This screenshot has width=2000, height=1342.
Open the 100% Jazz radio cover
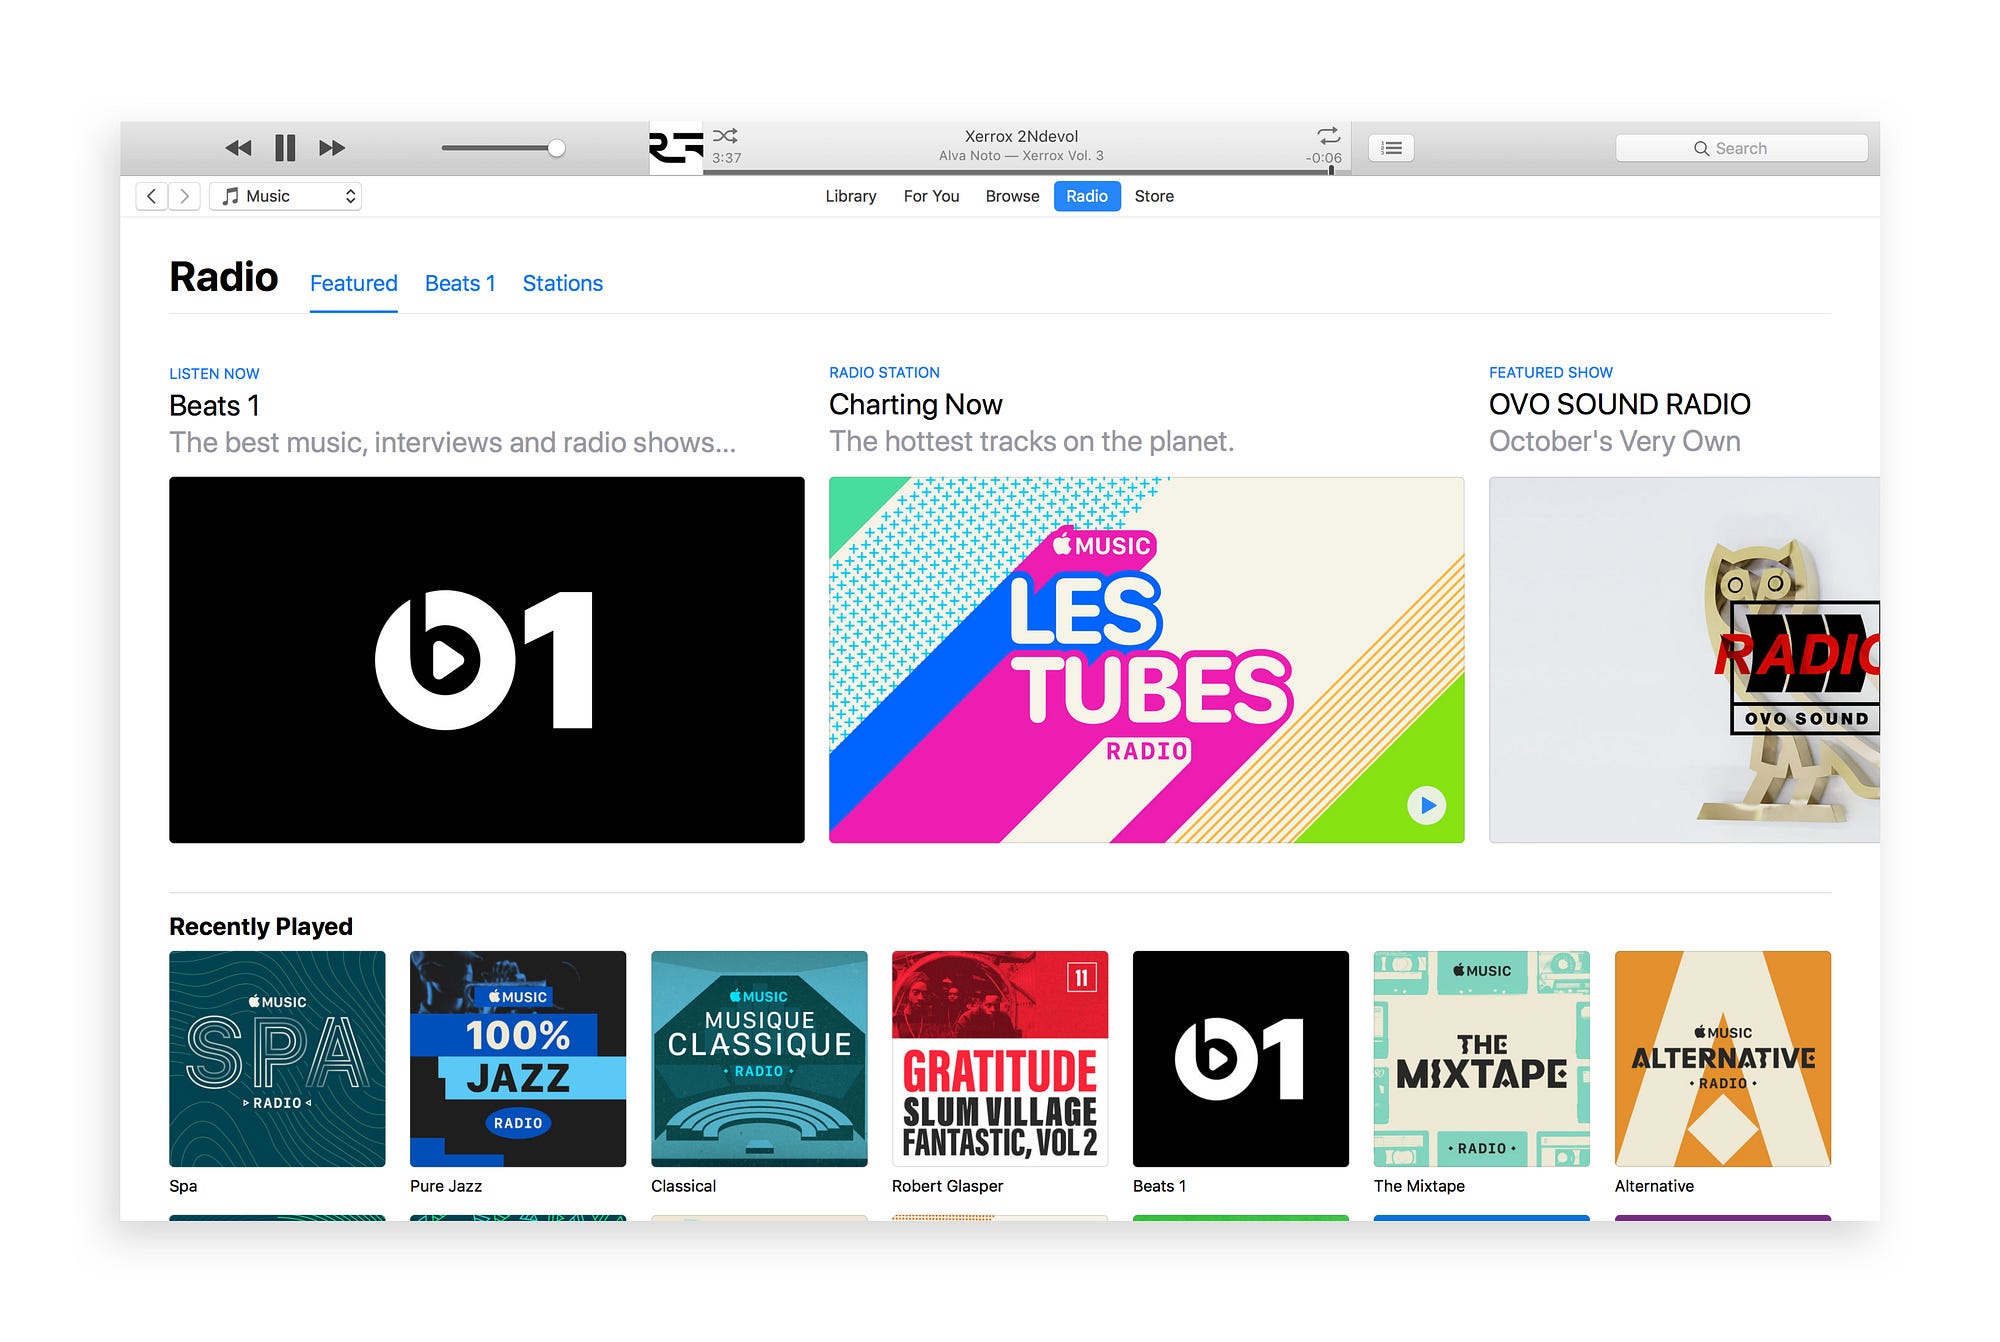[518, 1059]
